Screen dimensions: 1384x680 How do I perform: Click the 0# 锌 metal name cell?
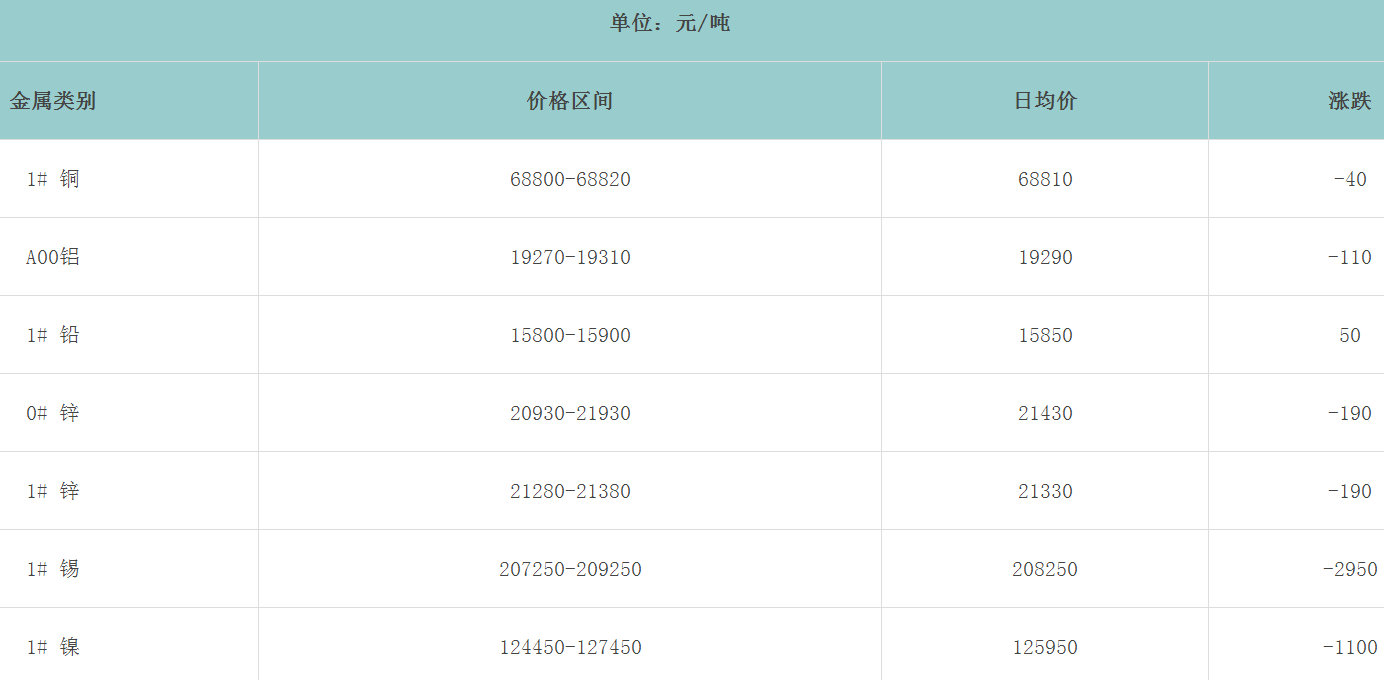coord(53,414)
